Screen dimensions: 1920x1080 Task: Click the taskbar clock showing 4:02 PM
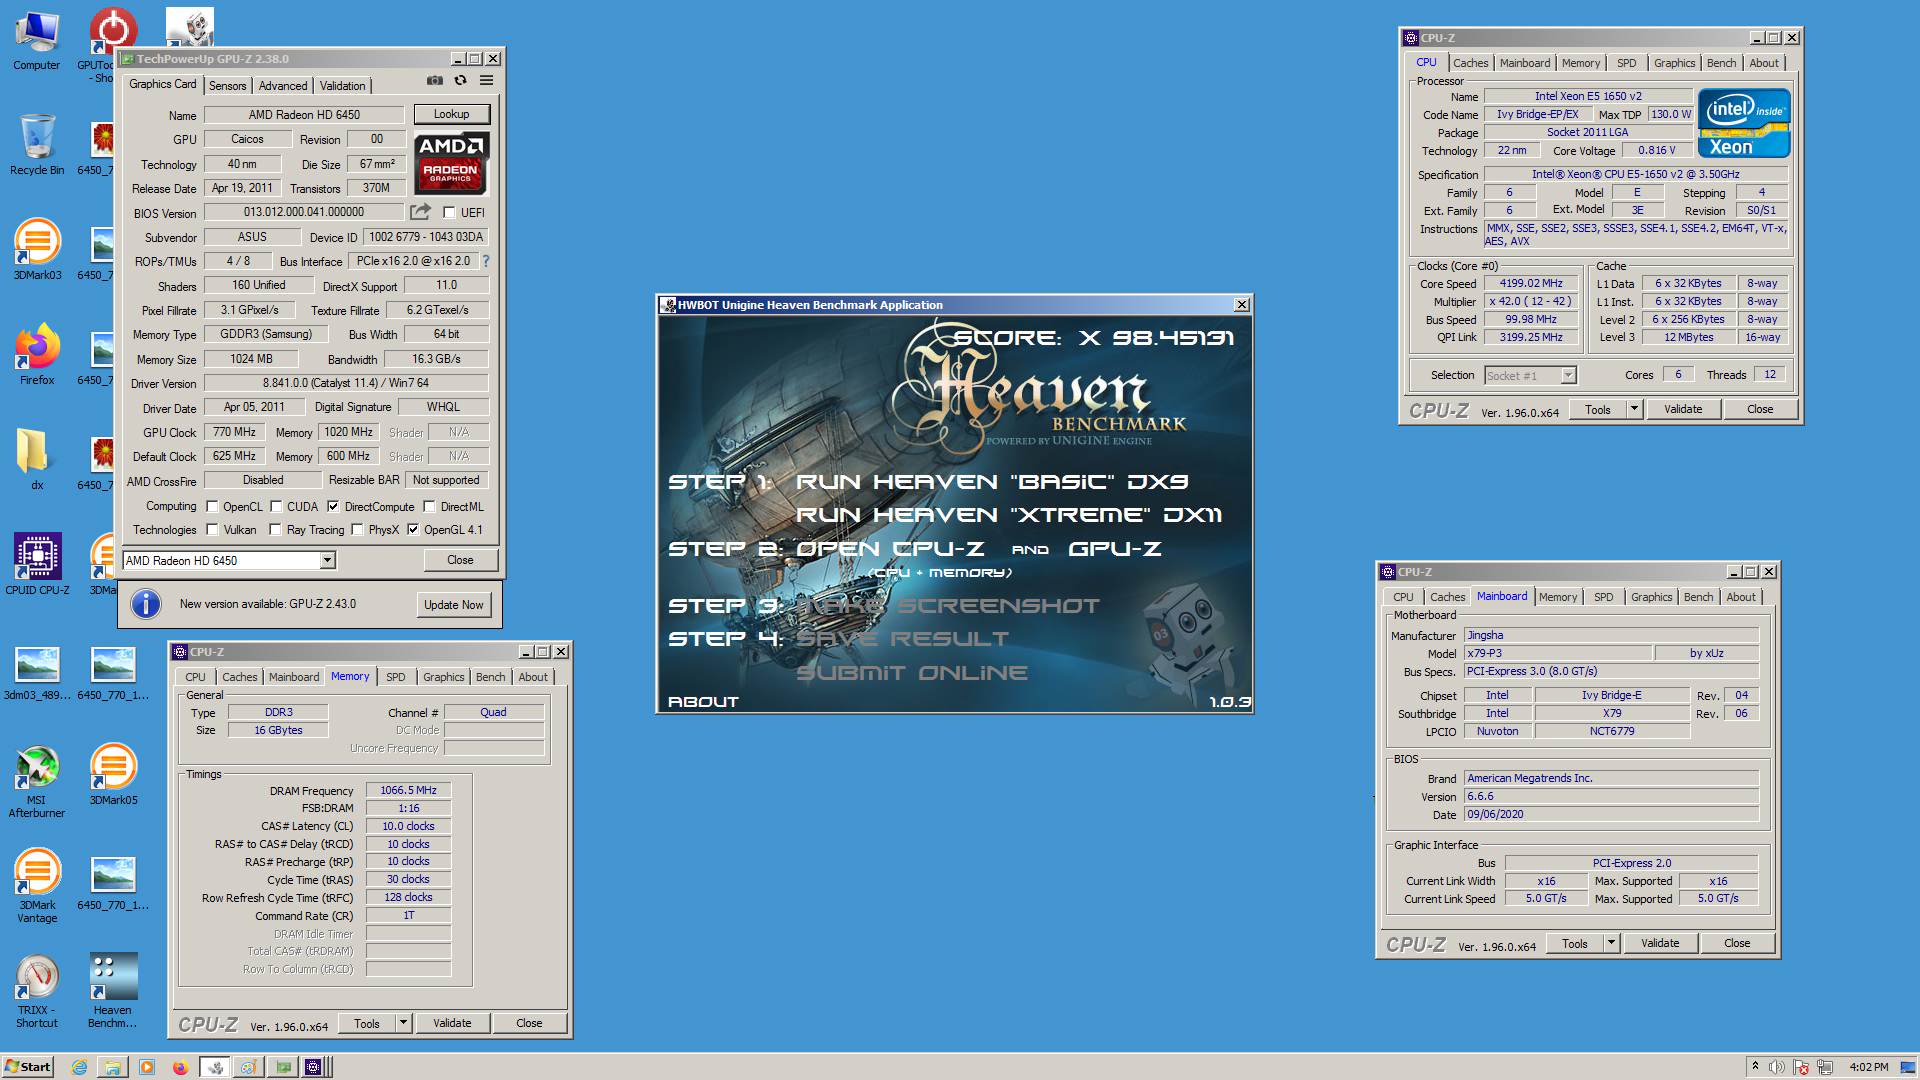tap(1869, 1067)
